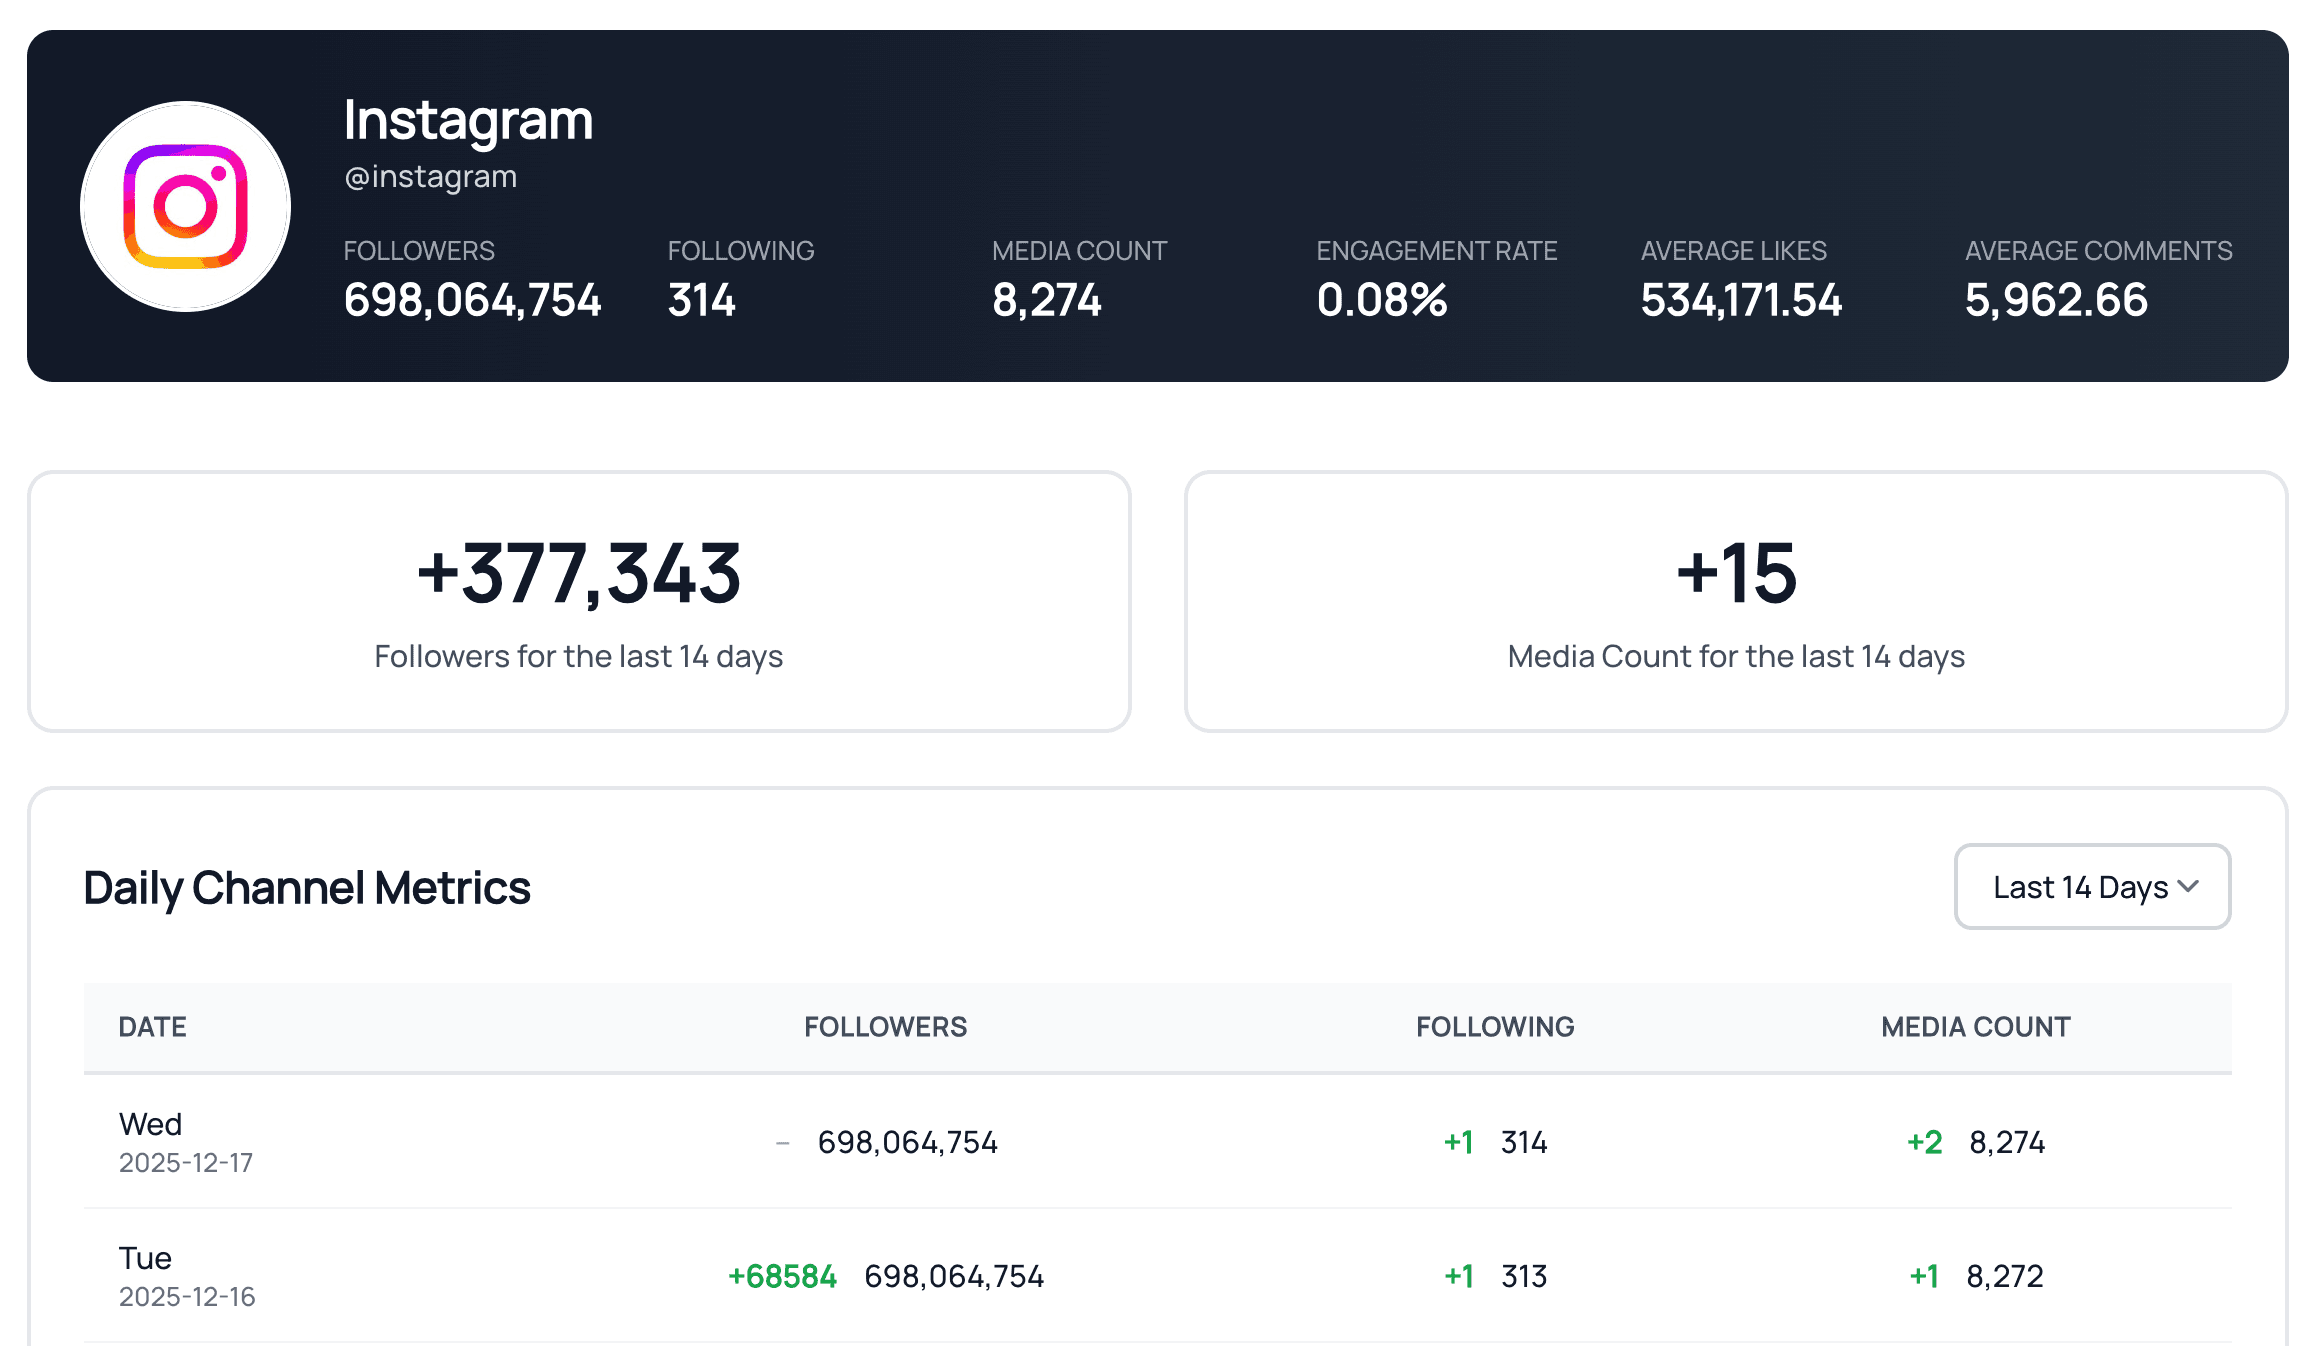Click the +377,343 followers summary card
The image size is (2322, 1346).
pos(579,602)
